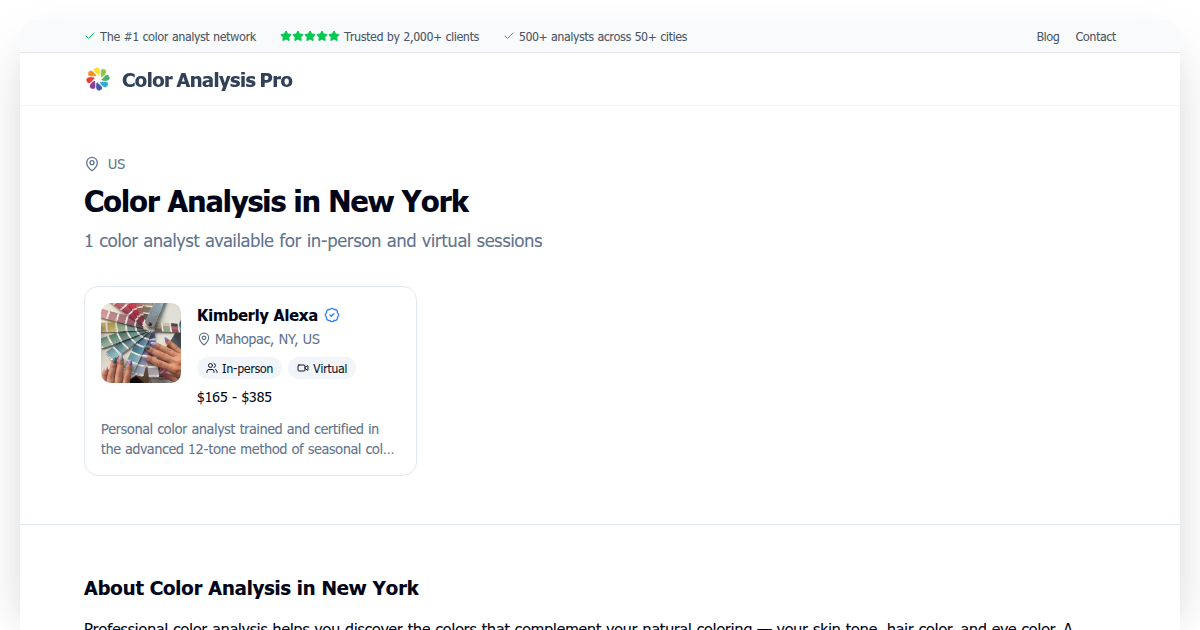Click the 'About Color Analysis in New York' heading

tap(252, 588)
